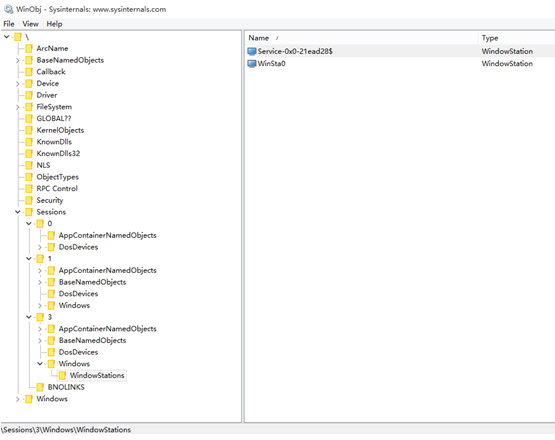Collapse the Sessions tree node
The image size is (555, 440).
point(18,212)
